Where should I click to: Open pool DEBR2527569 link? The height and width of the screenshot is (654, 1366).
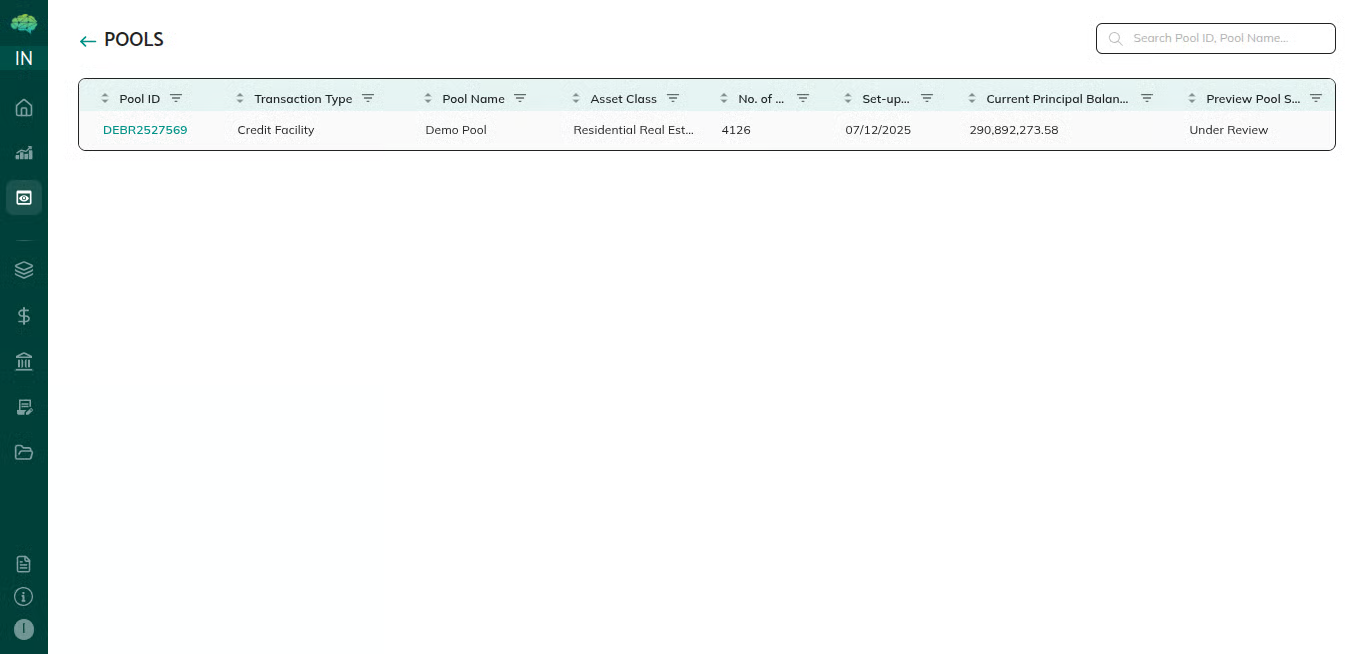pyautogui.click(x=145, y=130)
